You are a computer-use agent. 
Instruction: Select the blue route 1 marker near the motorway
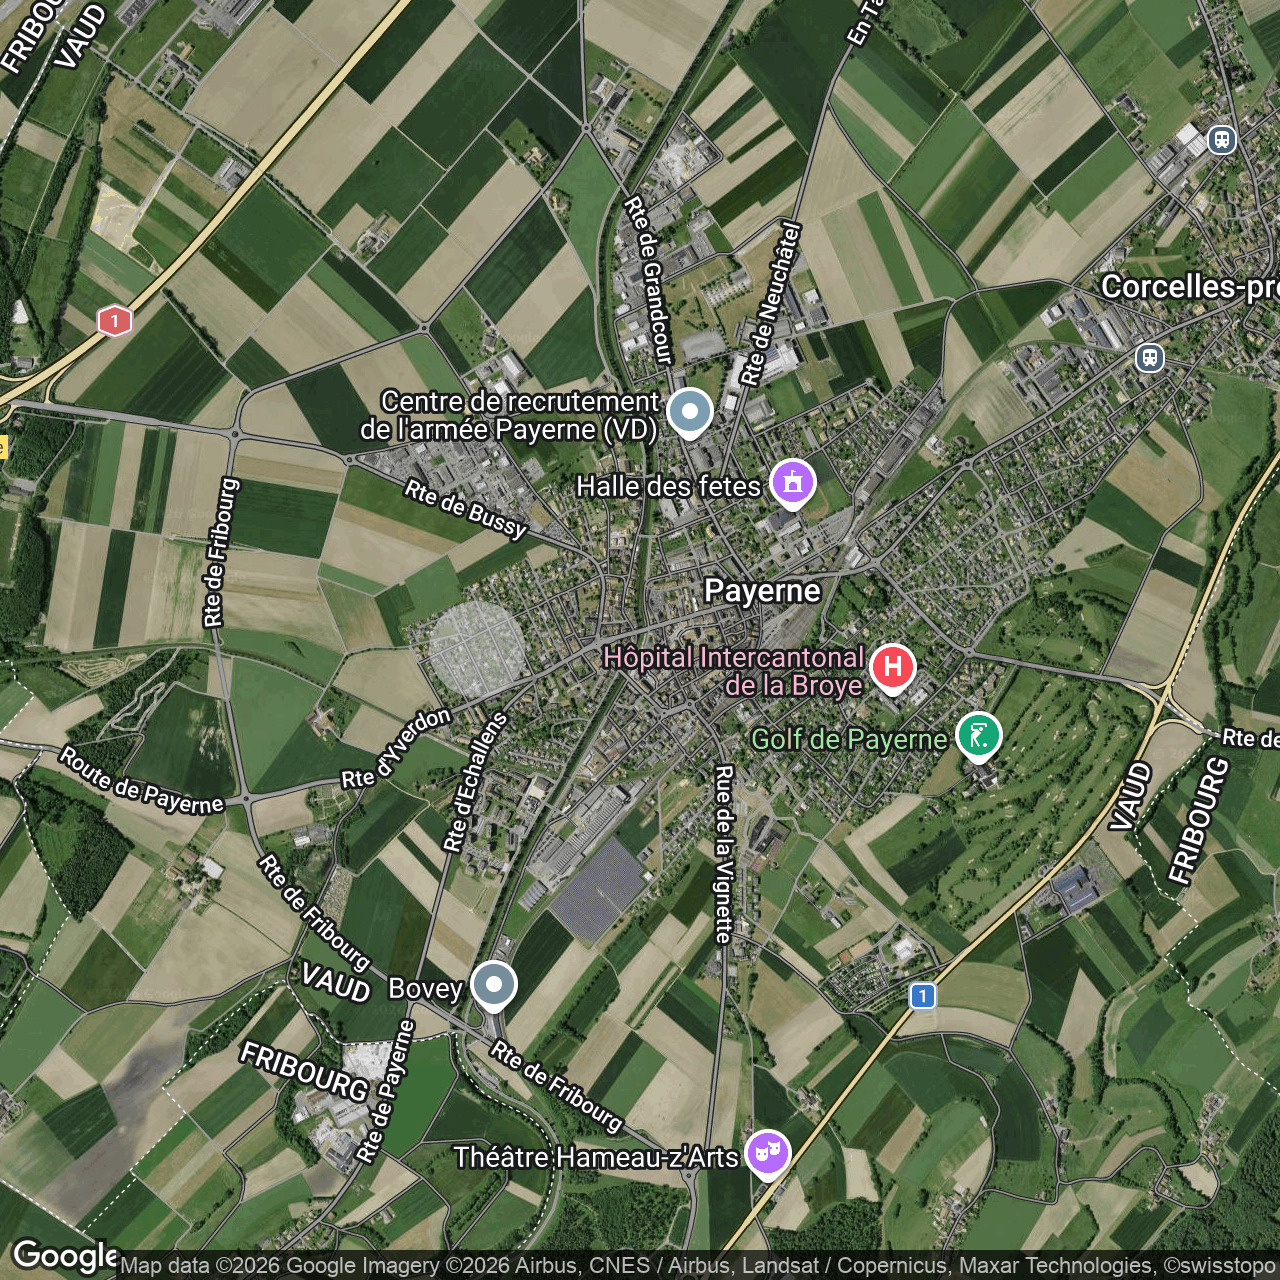point(921,995)
